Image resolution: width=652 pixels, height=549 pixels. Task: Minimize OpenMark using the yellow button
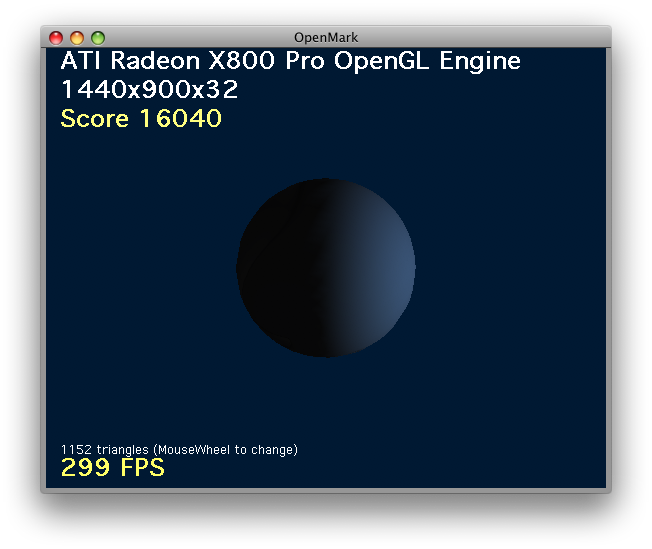77,38
